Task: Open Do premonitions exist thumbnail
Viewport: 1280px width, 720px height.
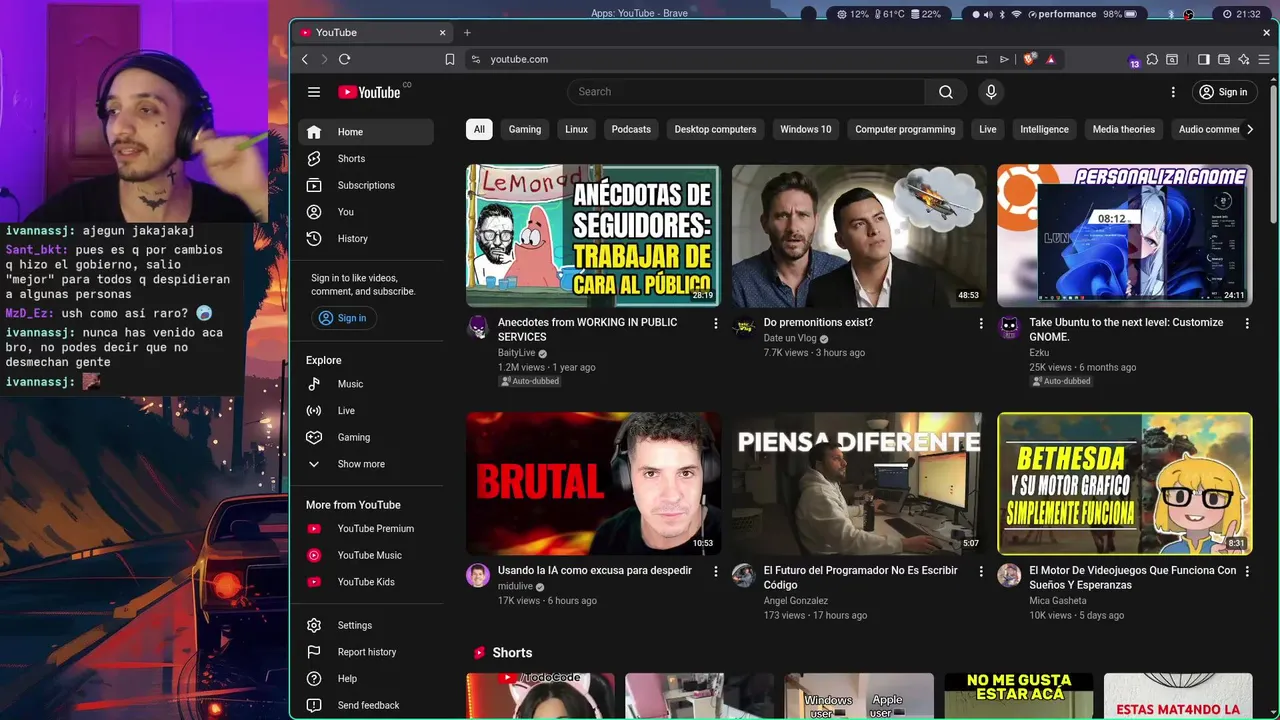Action: [859, 236]
